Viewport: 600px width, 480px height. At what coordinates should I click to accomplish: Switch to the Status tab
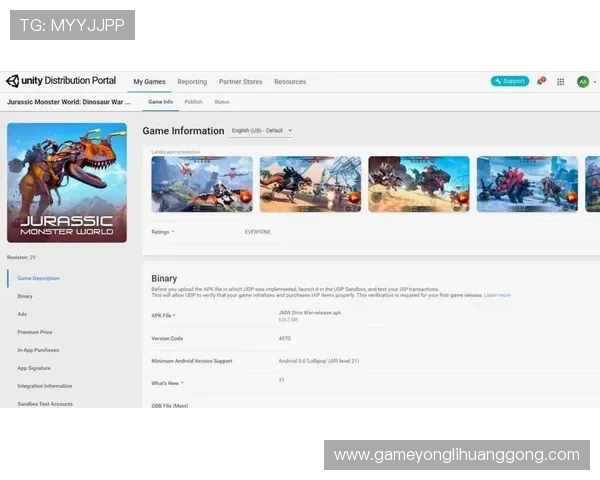click(221, 102)
